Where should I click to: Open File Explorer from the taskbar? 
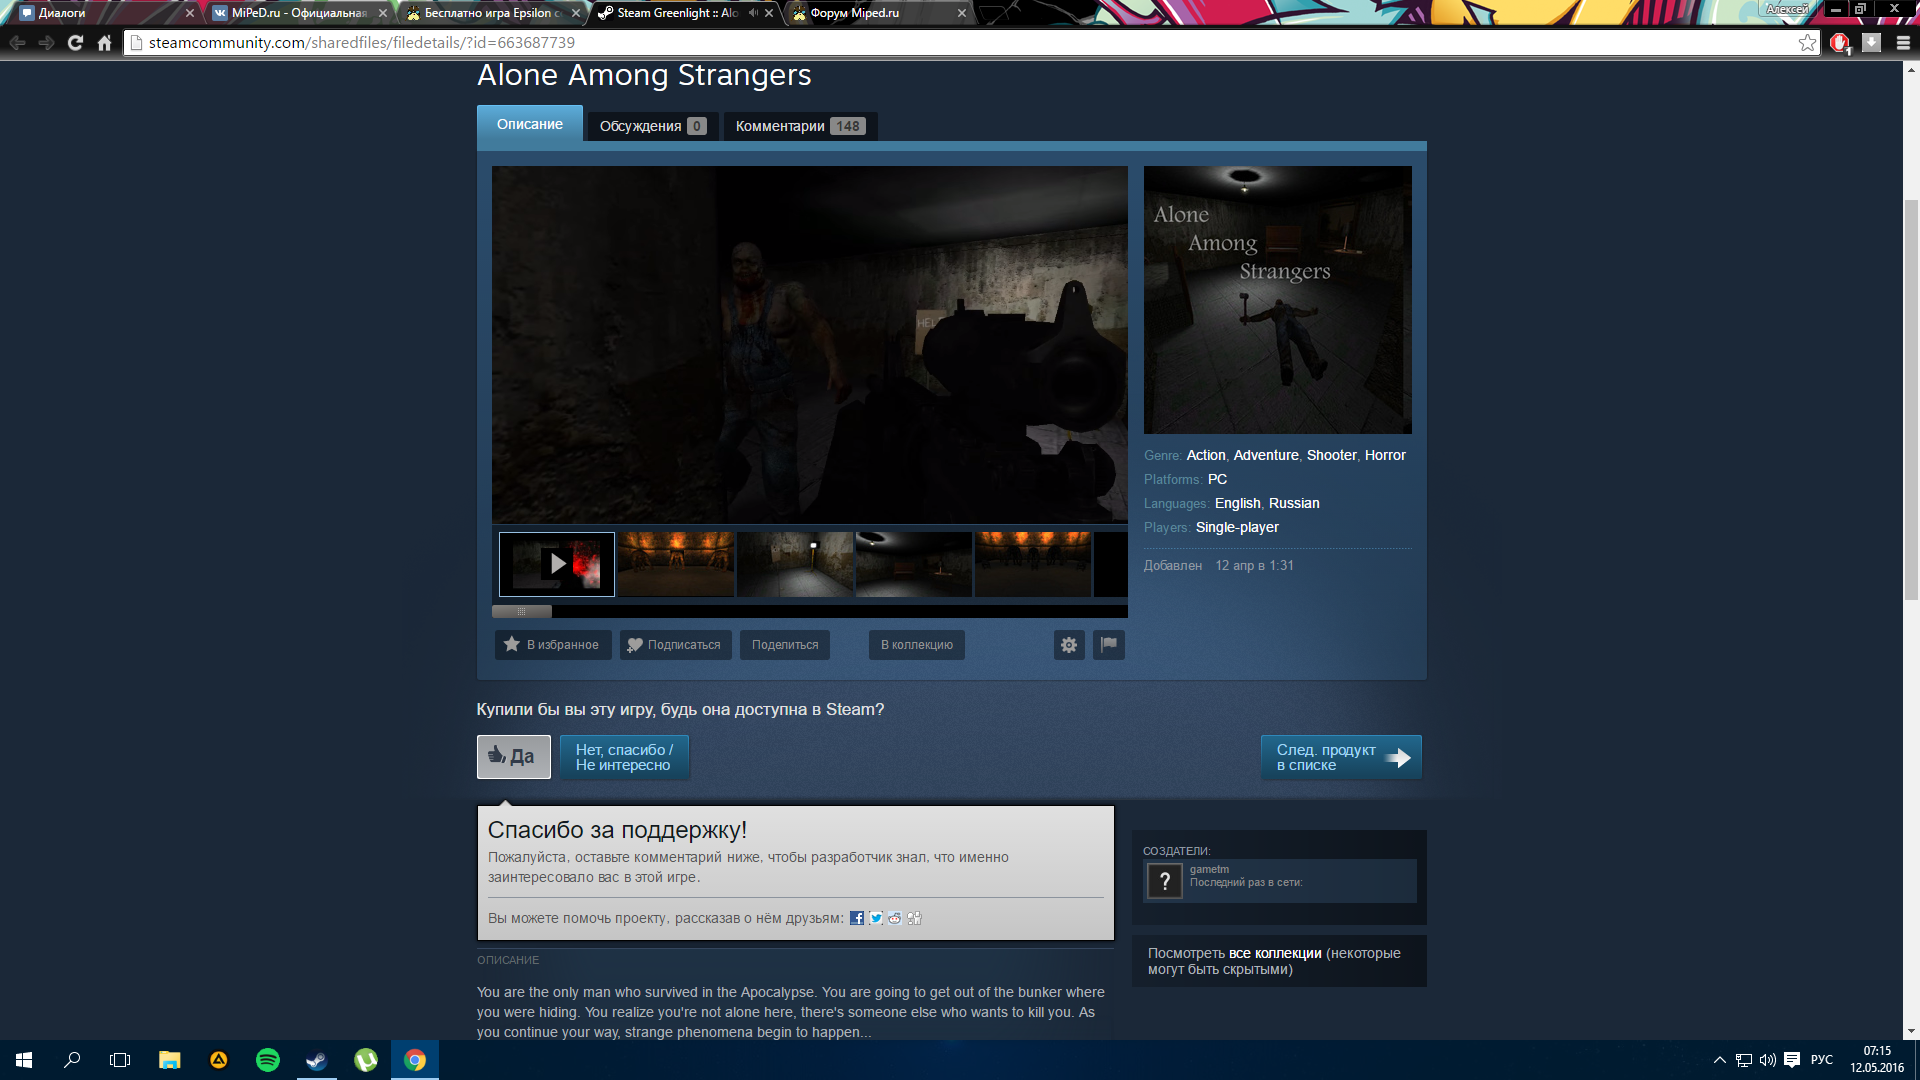pos(170,1060)
